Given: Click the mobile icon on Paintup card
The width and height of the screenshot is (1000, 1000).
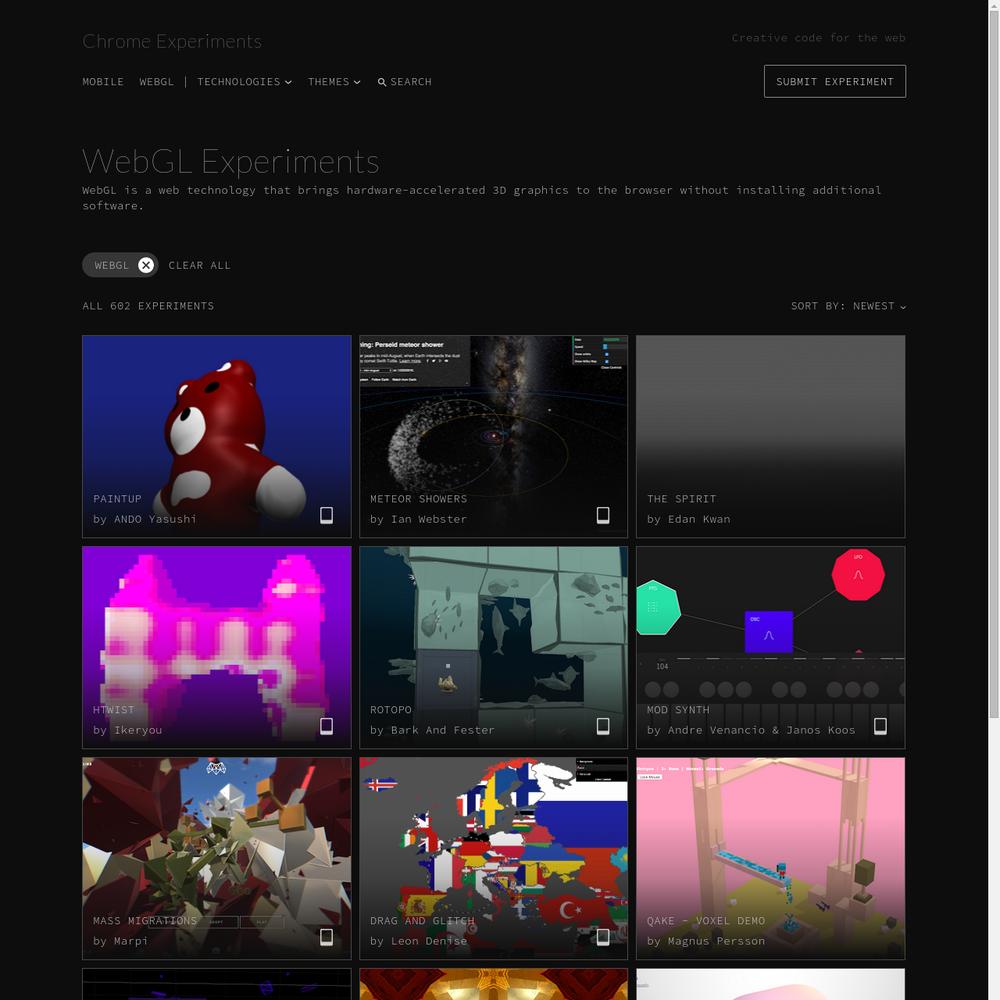Looking at the screenshot, I should [326, 515].
